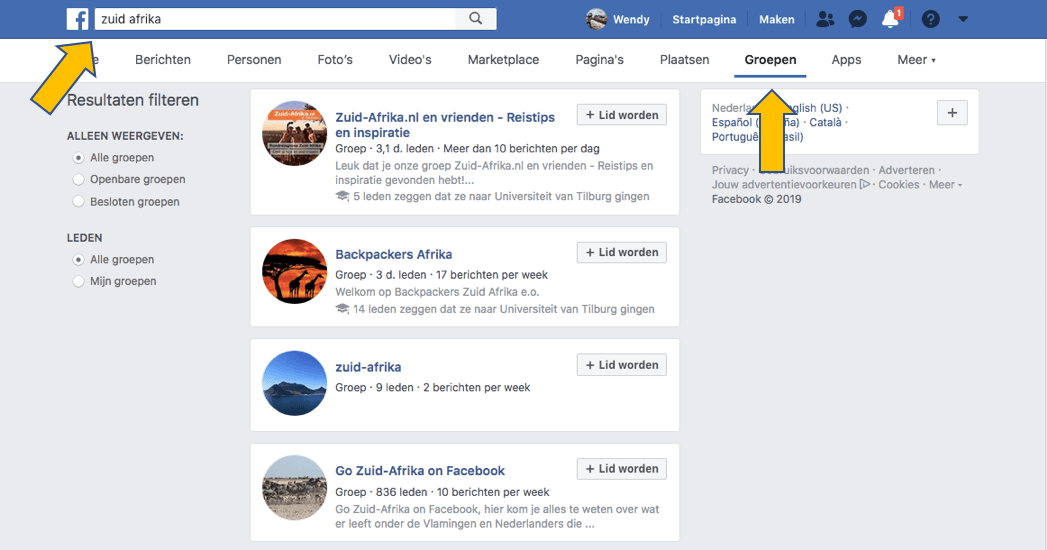1047x550 pixels.
Task: Switch to the Plaatsen tab
Action: pyautogui.click(x=684, y=59)
